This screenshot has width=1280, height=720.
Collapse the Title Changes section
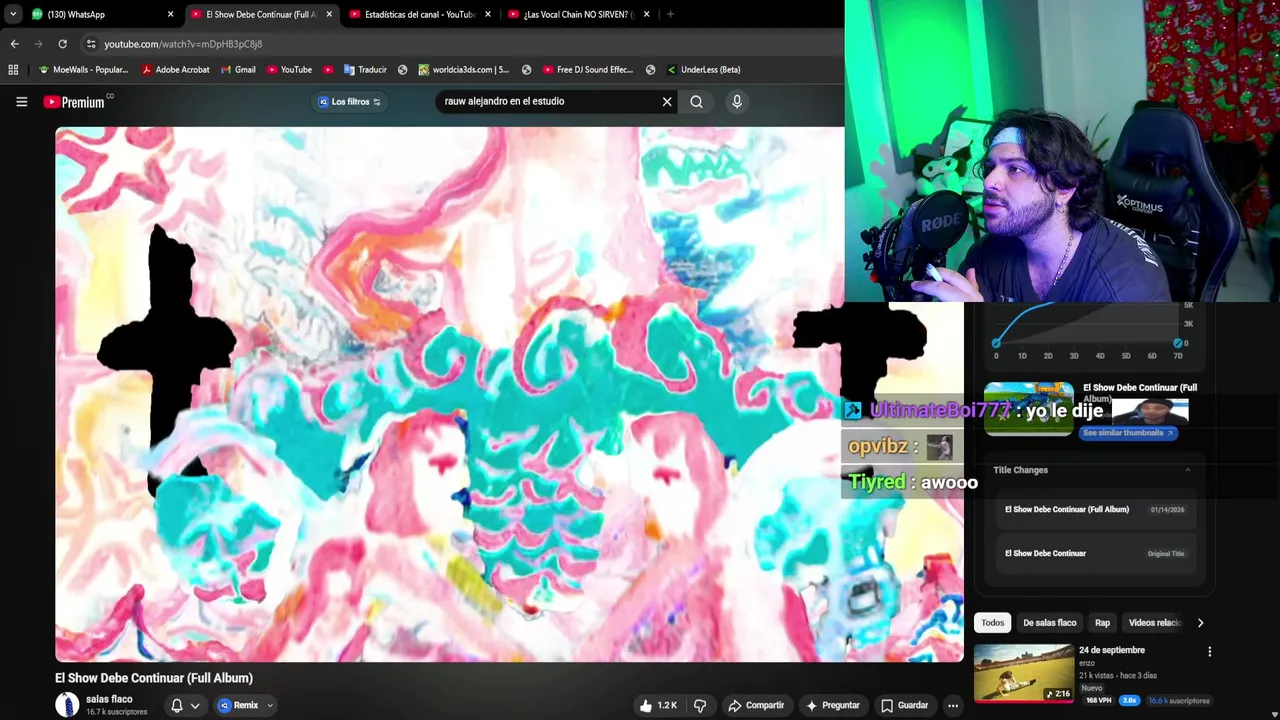(1188, 470)
